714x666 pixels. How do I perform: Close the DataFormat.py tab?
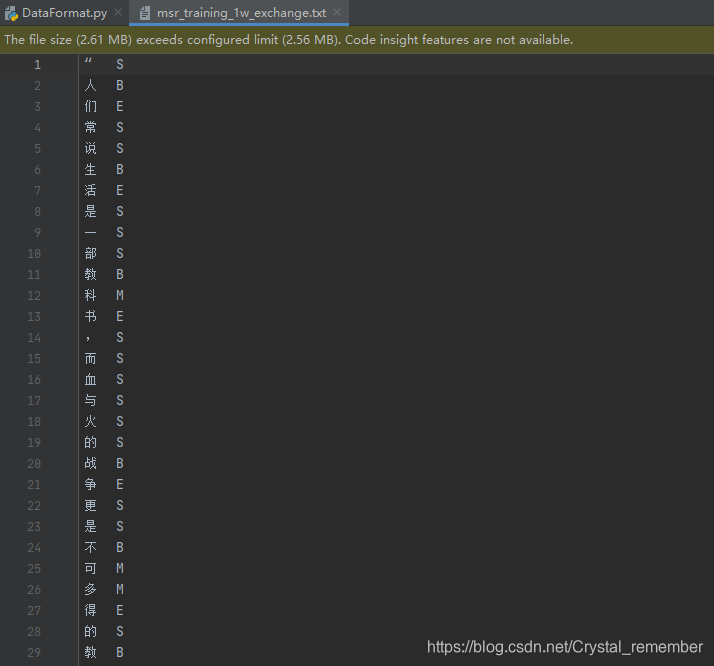[118, 12]
